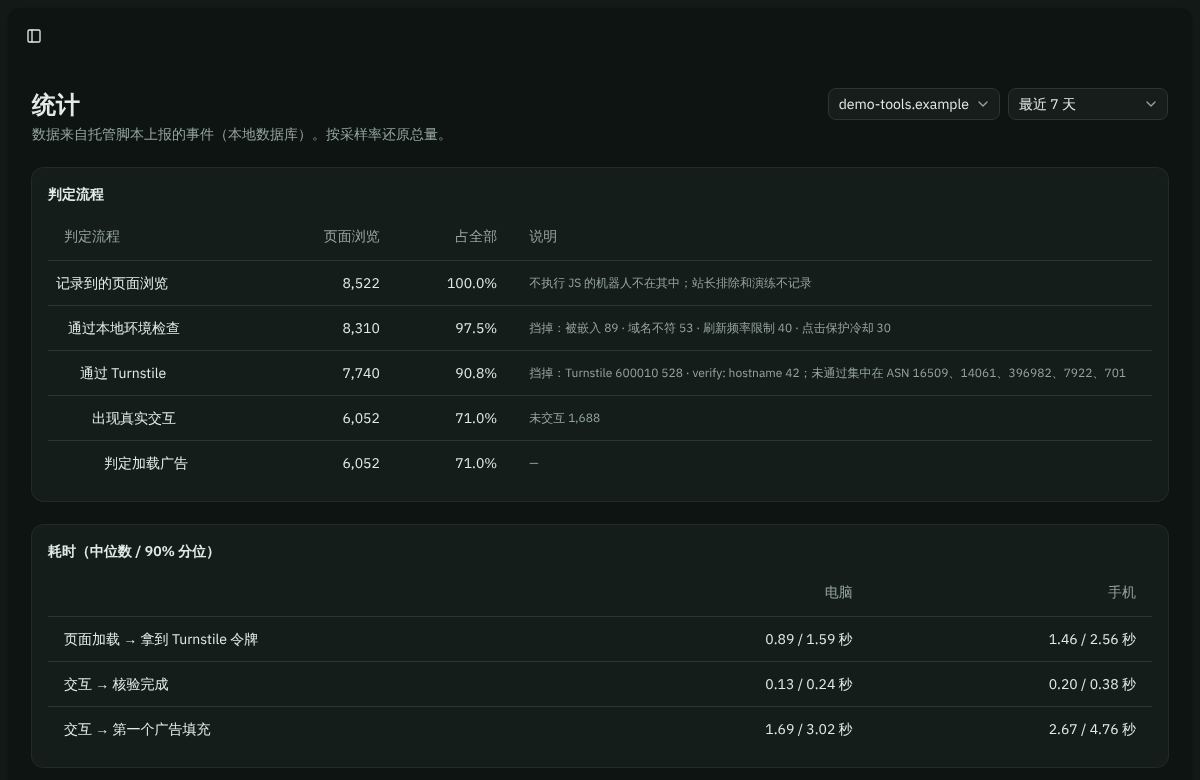This screenshot has height=780, width=1200.
Task: Click the 90.8% percentage cell
Action: (476, 373)
